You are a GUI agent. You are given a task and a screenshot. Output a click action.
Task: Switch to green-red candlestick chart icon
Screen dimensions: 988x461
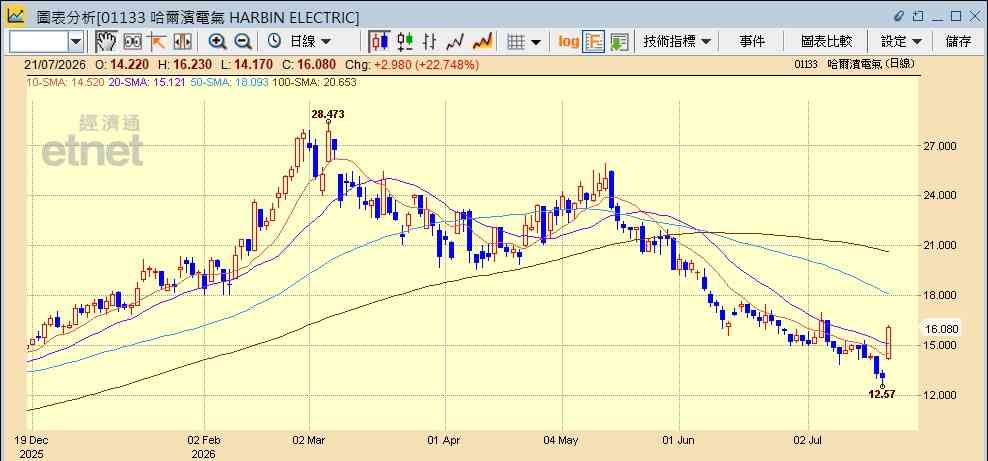(405, 42)
